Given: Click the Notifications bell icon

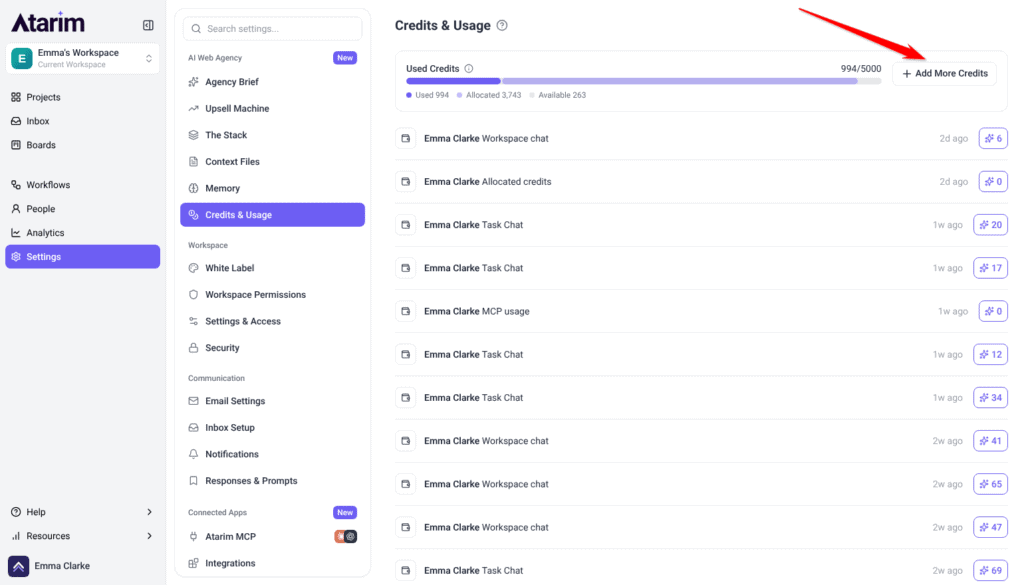Looking at the screenshot, I should point(193,454).
